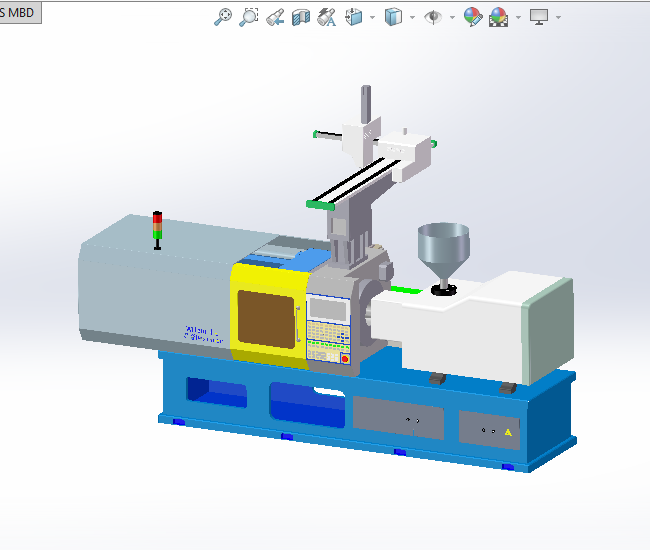The height and width of the screenshot is (550, 650).
Task: Expand View Orientation dropdown arrow
Action: 372,17
